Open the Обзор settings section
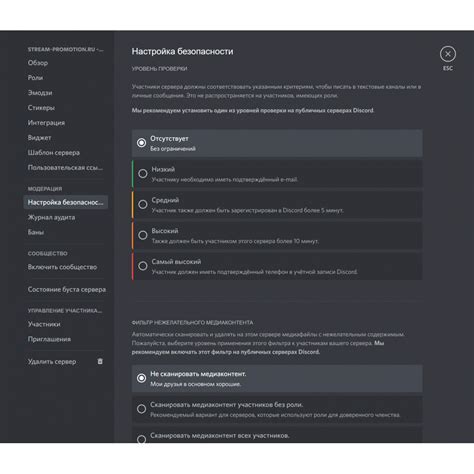This screenshot has width=474, height=474. pos(38,63)
